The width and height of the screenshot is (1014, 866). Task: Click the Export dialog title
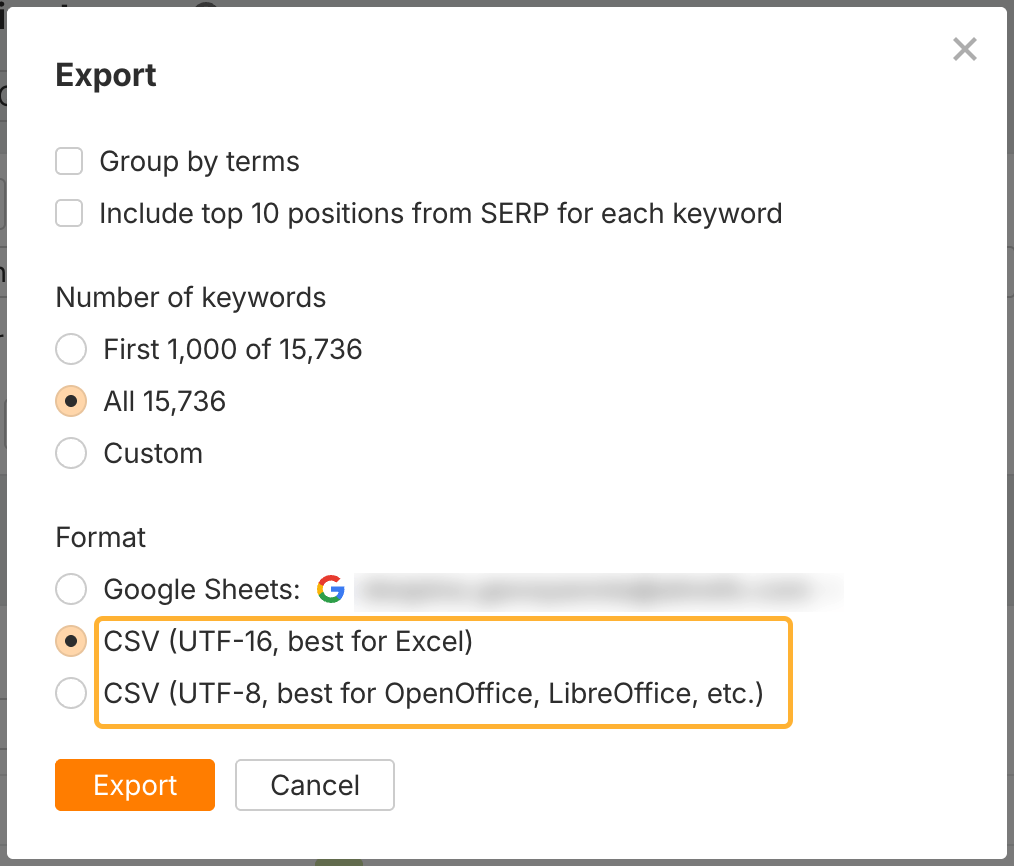(105, 74)
